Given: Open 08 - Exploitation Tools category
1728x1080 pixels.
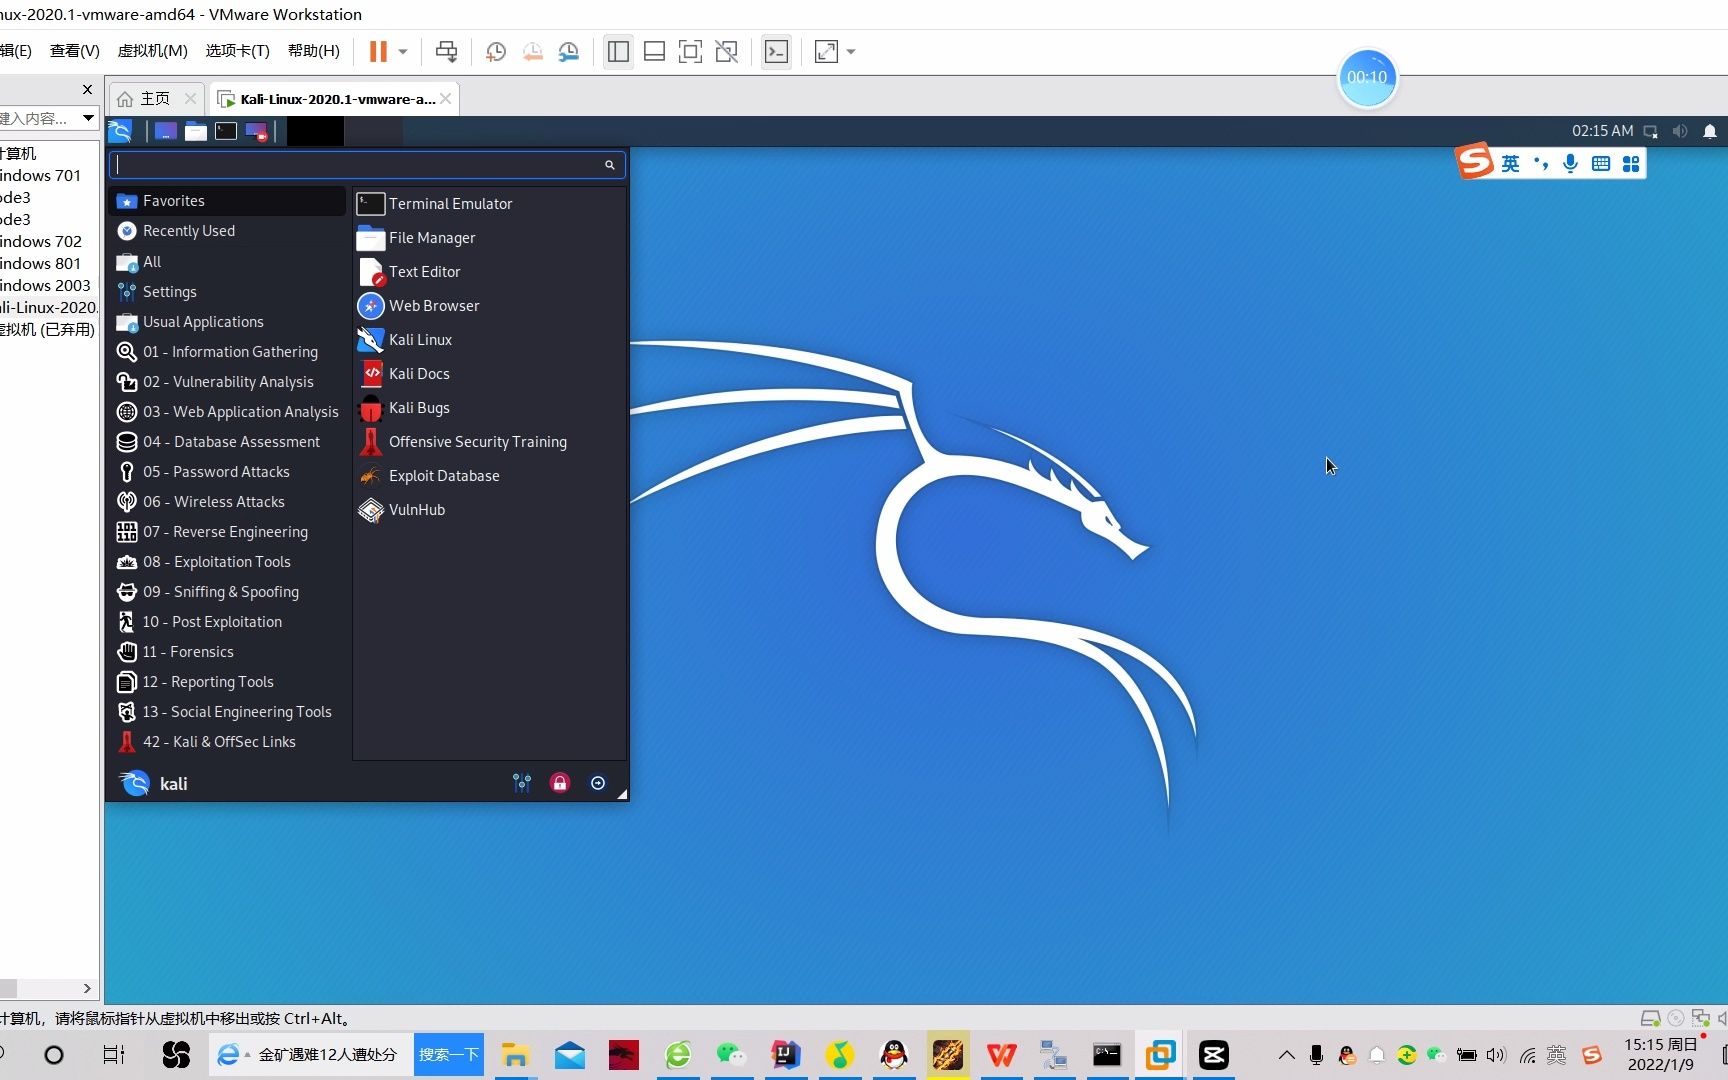Looking at the screenshot, I should pos(227,562).
